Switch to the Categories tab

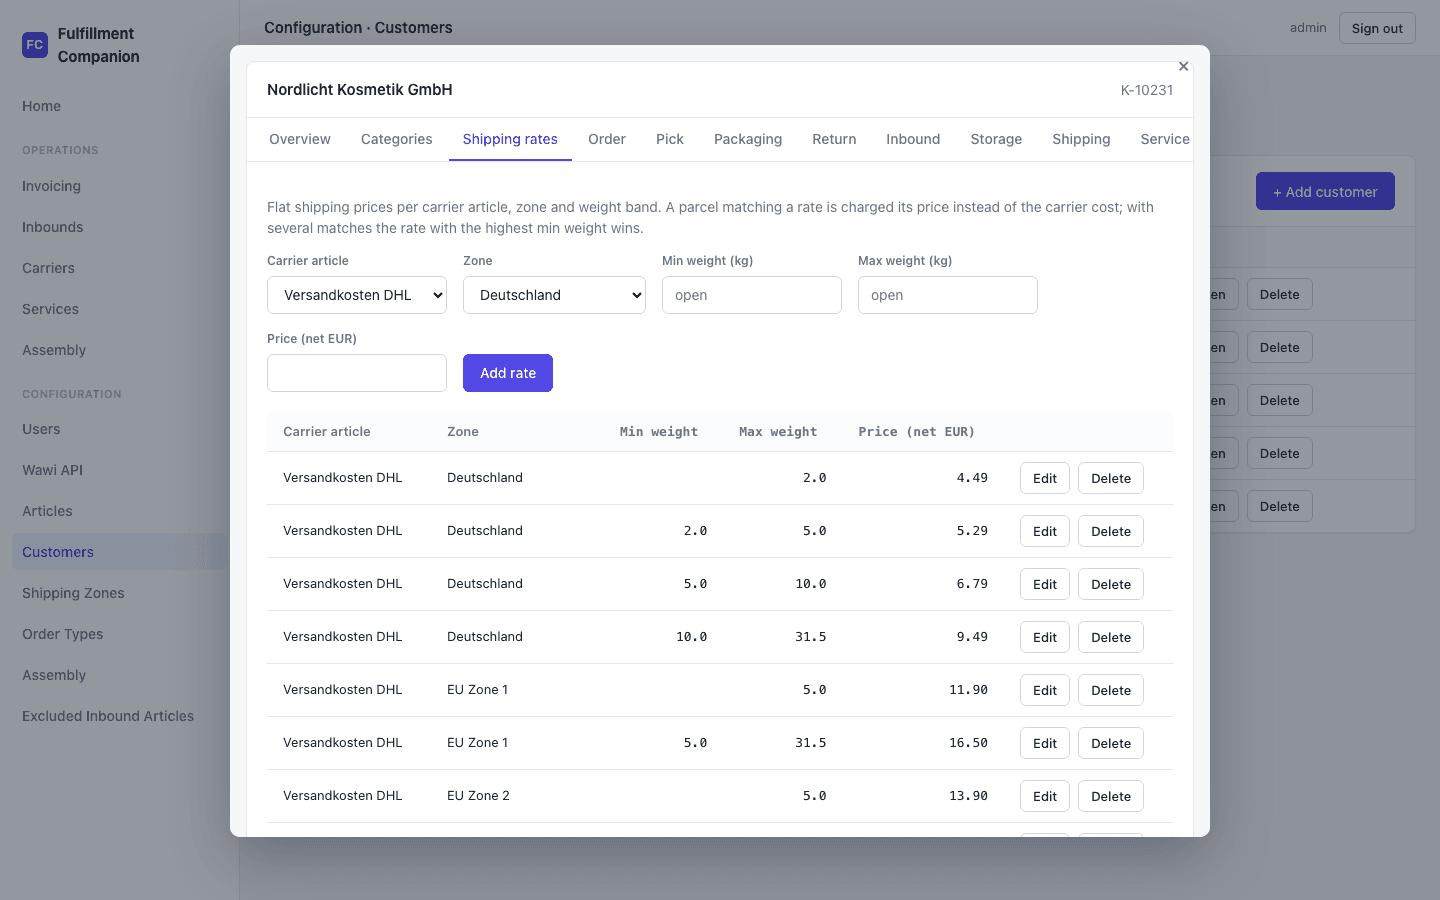397,139
